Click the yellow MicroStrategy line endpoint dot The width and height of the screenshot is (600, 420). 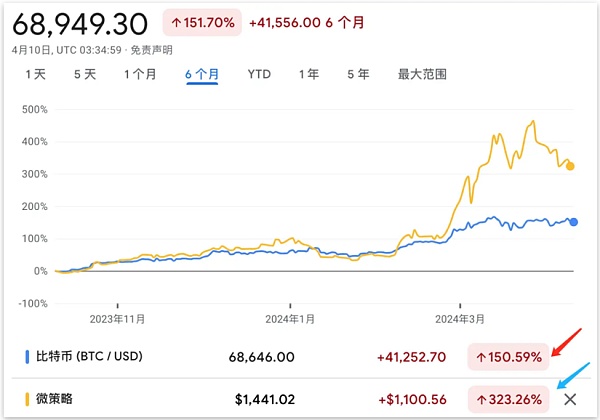click(571, 166)
